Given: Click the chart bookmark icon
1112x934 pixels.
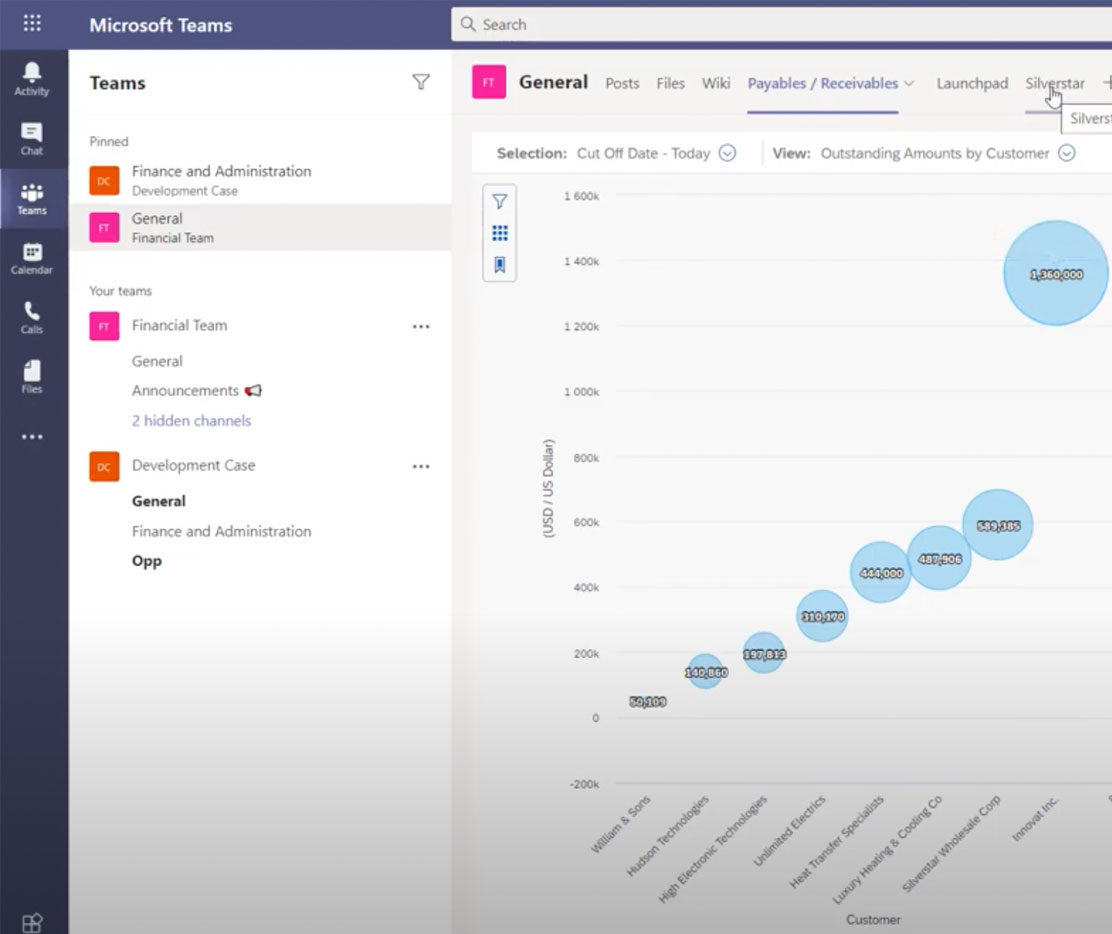Looking at the screenshot, I should click(x=500, y=265).
